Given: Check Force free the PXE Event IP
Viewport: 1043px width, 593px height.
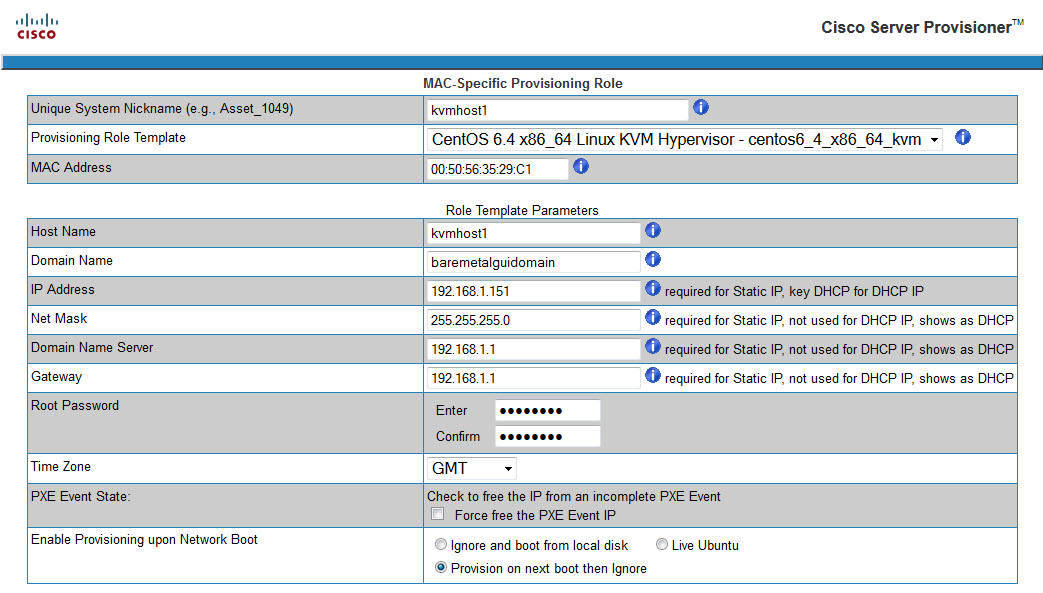Looking at the screenshot, I should 438,514.
